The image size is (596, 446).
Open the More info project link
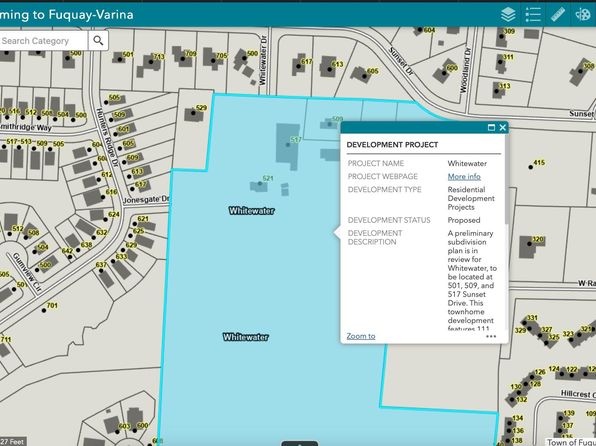pyautogui.click(x=464, y=176)
